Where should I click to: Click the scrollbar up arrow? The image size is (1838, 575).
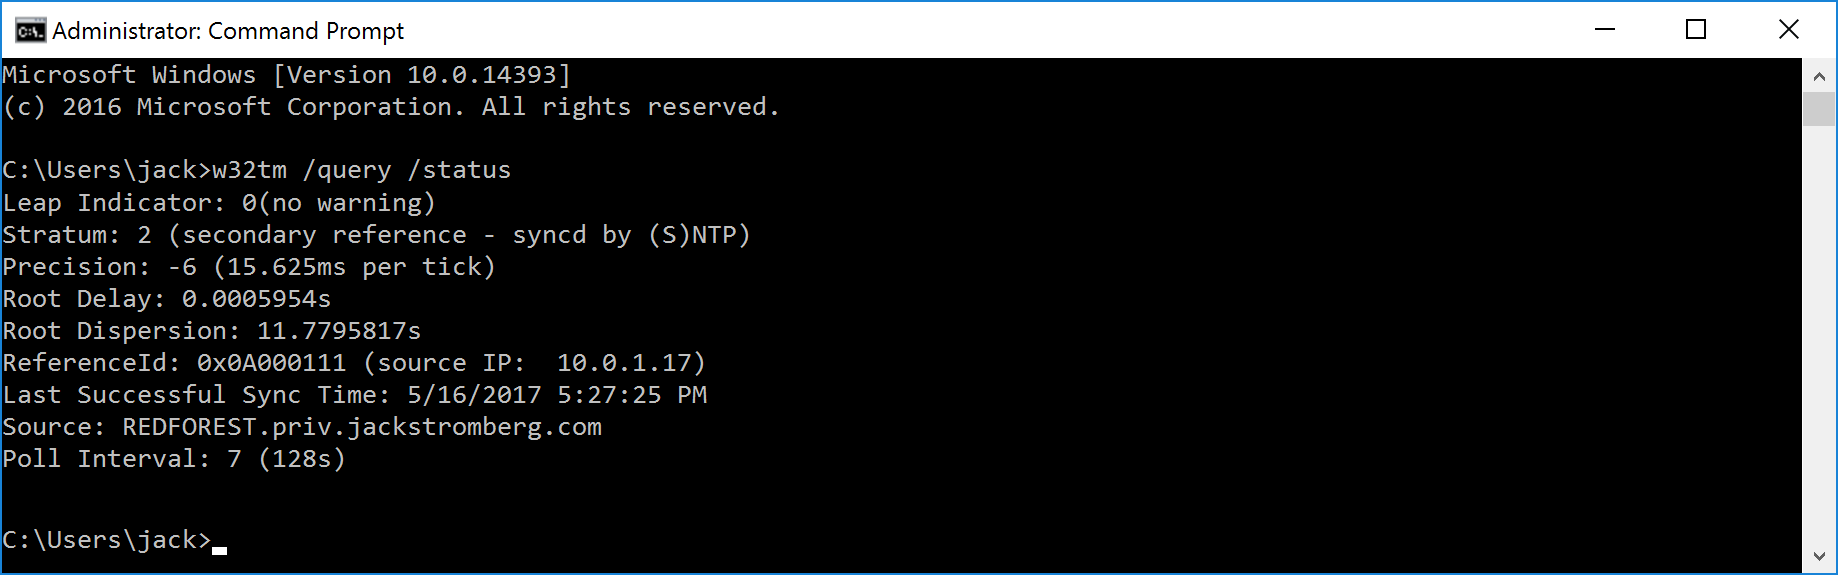[1819, 76]
